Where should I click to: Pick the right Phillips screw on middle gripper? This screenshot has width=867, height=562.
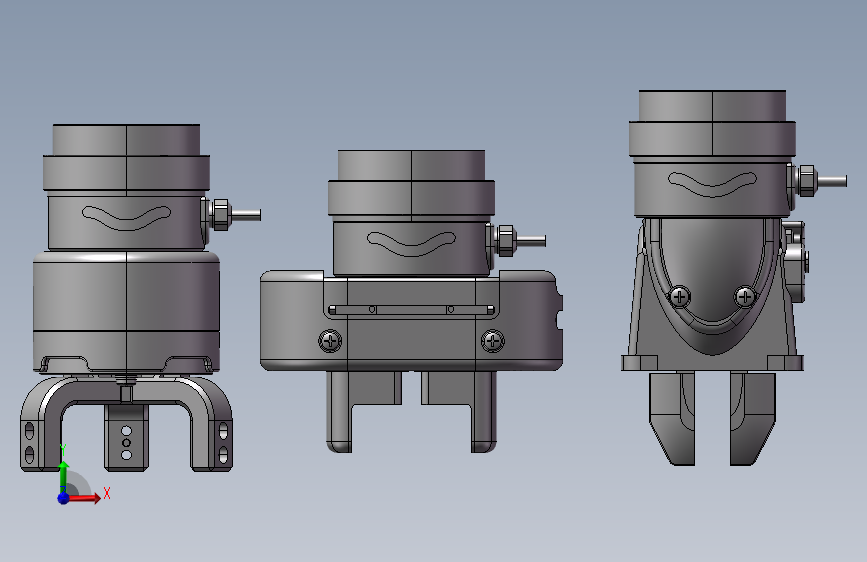[x=492, y=341]
